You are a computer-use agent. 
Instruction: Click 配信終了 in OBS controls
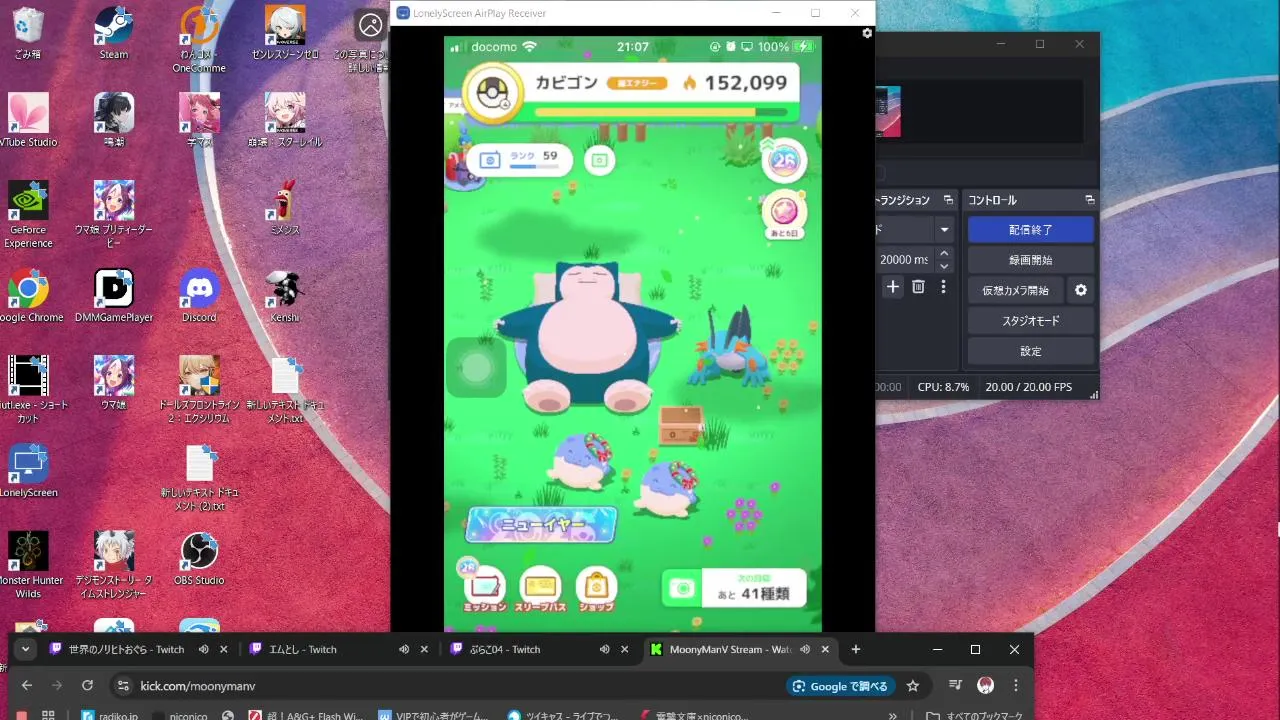point(1030,229)
